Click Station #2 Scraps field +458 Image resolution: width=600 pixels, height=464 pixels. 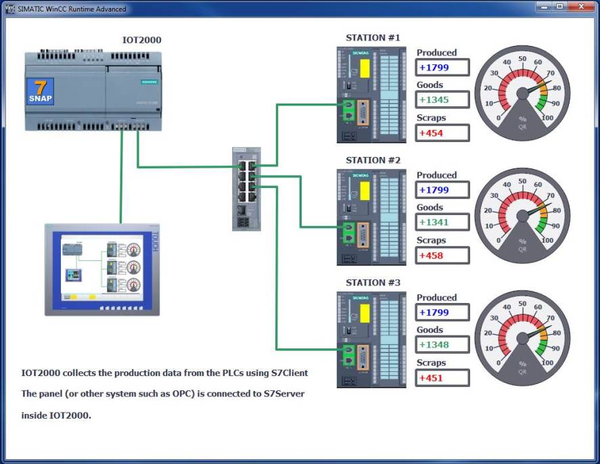pos(442,256)
